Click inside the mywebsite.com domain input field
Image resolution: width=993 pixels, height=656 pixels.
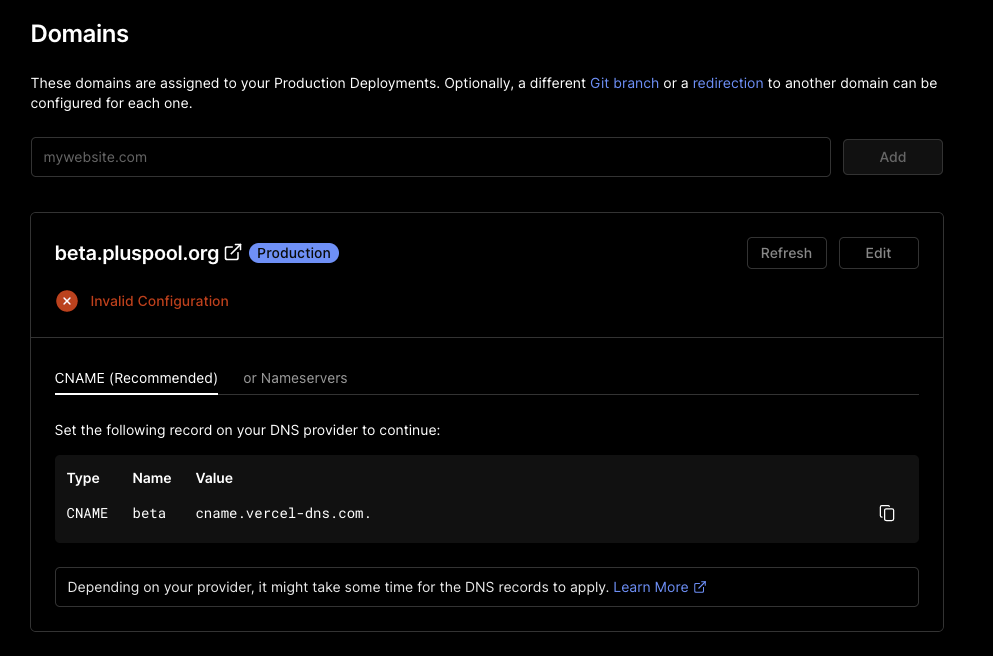[430, 156]
